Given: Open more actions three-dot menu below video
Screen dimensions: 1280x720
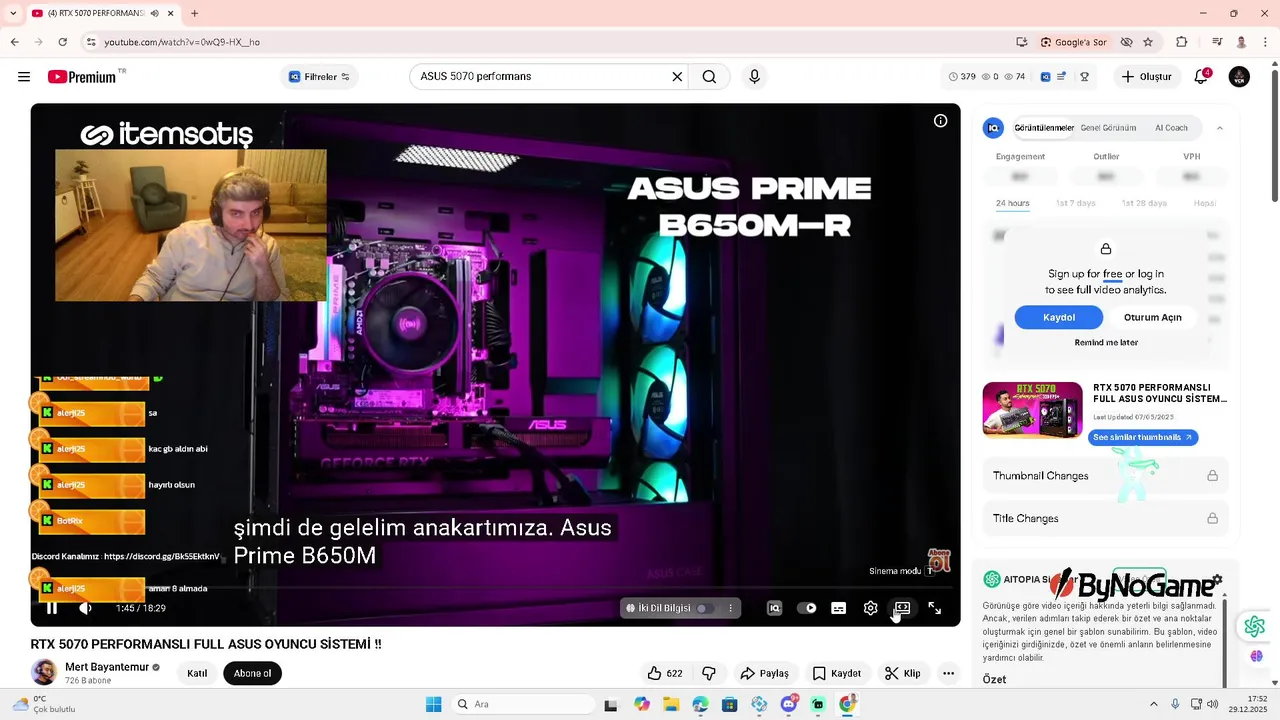Looking at the screenshot, I should (x=948, y=673).
